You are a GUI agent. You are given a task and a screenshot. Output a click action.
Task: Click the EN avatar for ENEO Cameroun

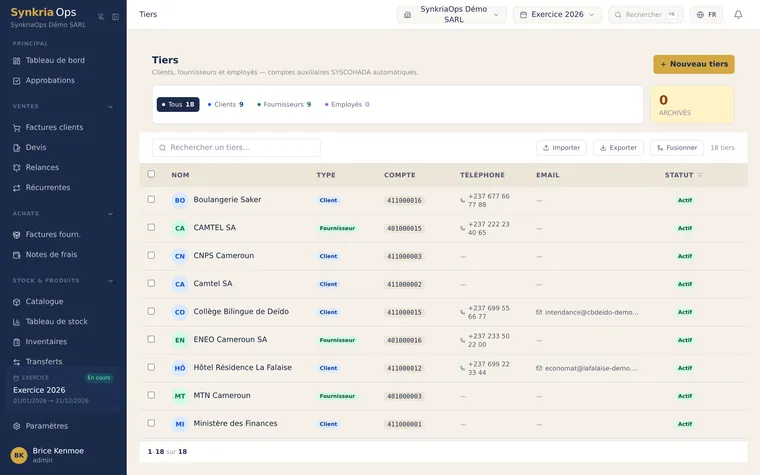180,340
